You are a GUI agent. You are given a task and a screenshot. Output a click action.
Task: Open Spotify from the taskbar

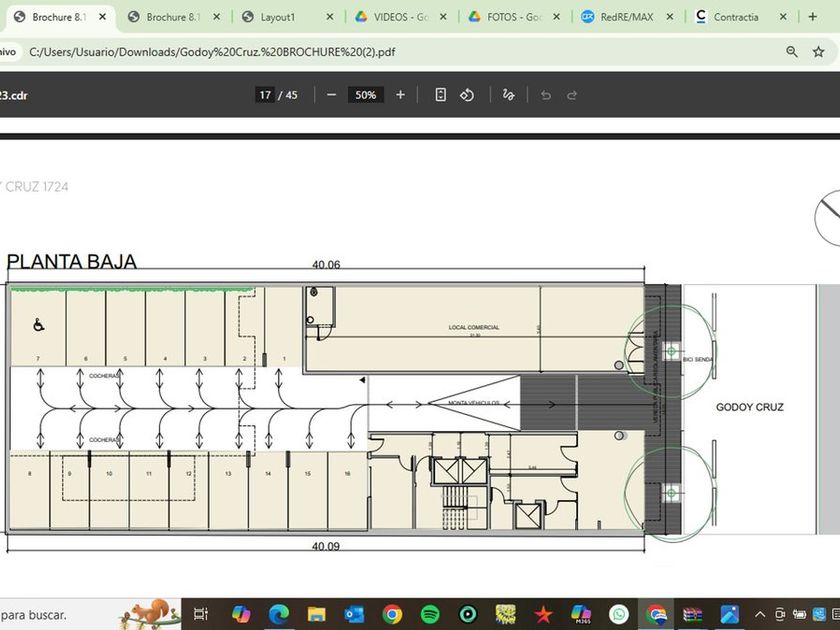click(x=430, y=614)
